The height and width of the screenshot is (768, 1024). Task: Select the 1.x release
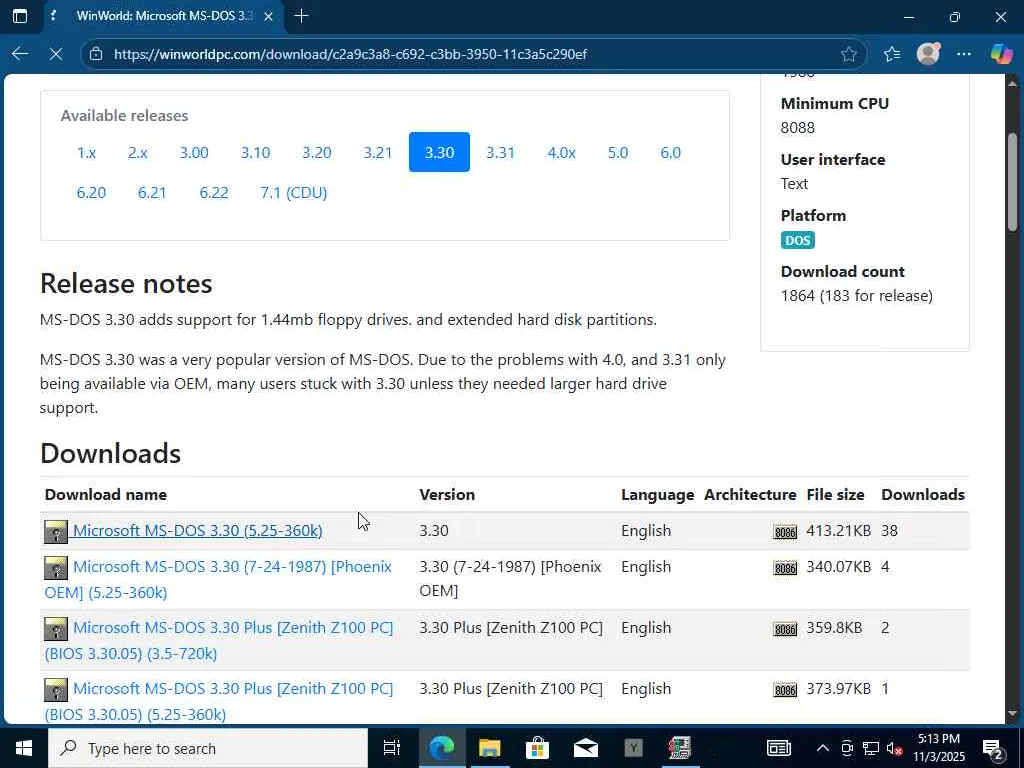[86, 153]
